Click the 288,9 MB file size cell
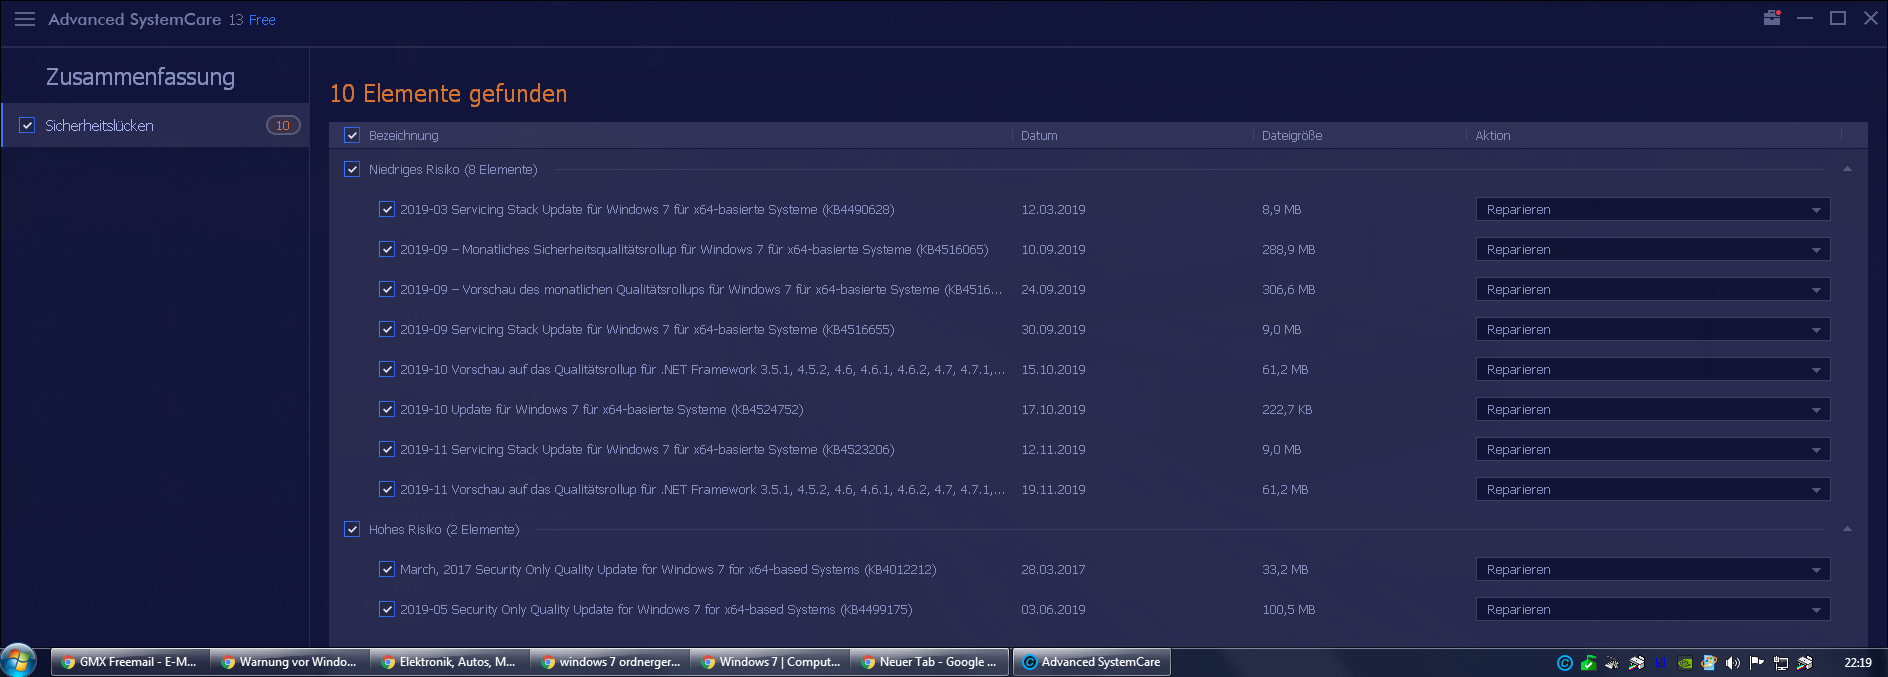Viewport: 1888px width, 677px height. click(1288, 249)
